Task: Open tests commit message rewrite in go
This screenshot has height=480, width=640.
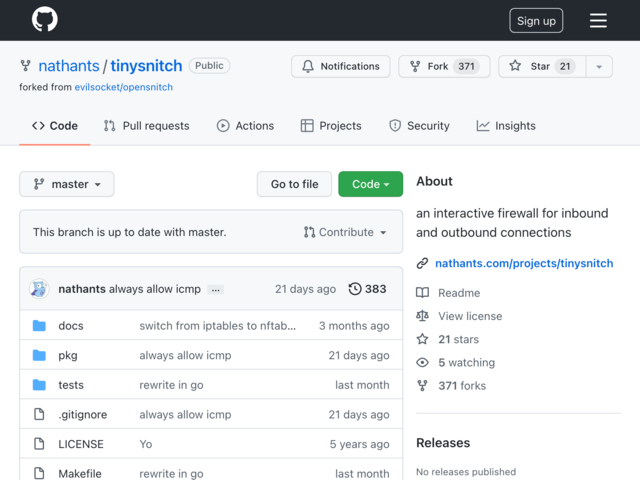Action: [171, 385]
